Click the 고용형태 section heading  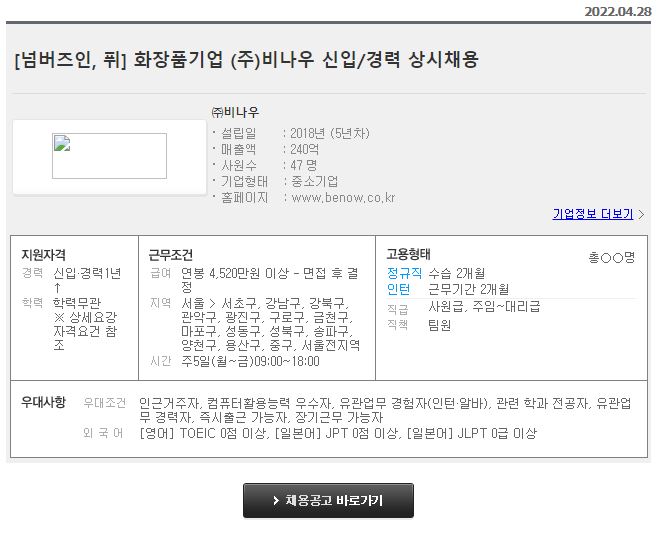pos(409,254)
